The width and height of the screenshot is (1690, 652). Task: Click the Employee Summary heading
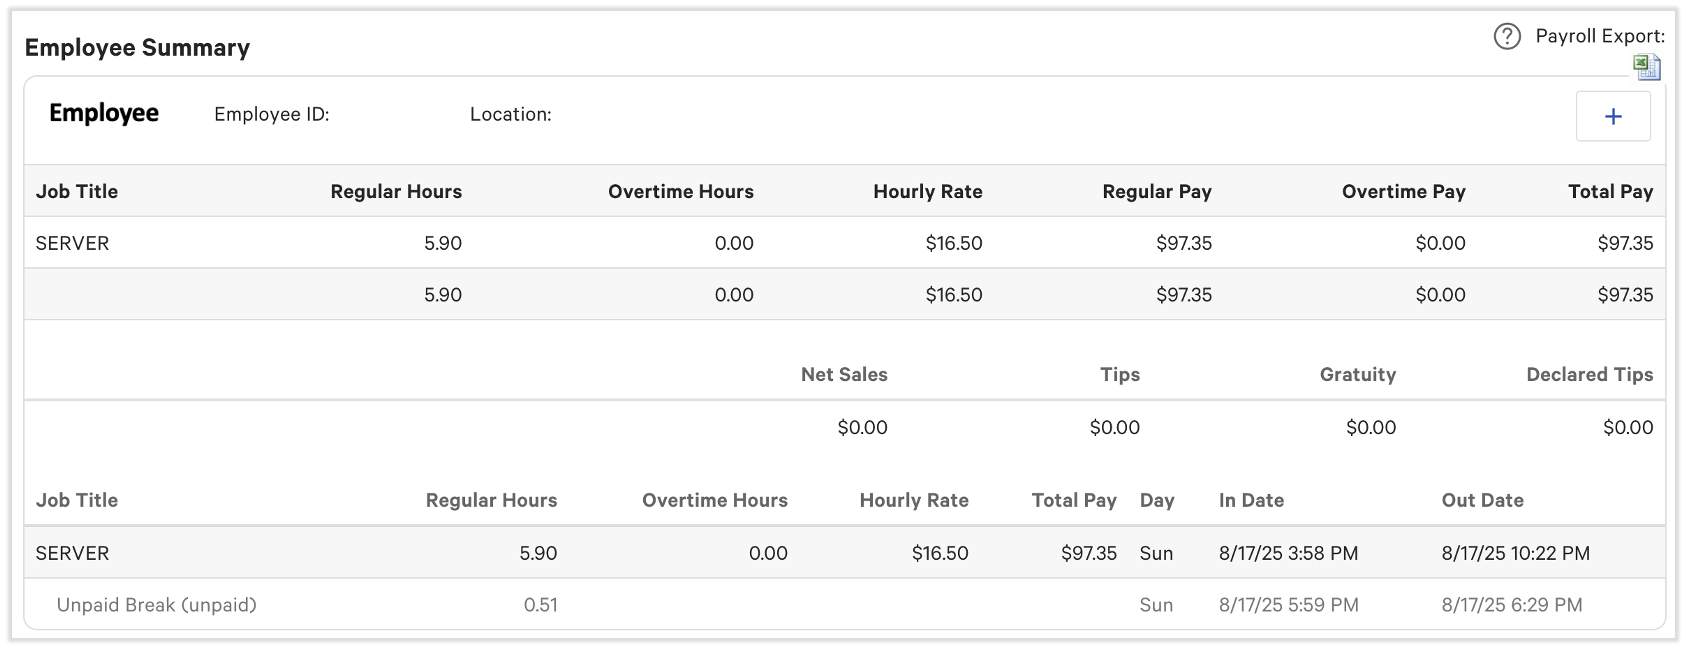137,48
